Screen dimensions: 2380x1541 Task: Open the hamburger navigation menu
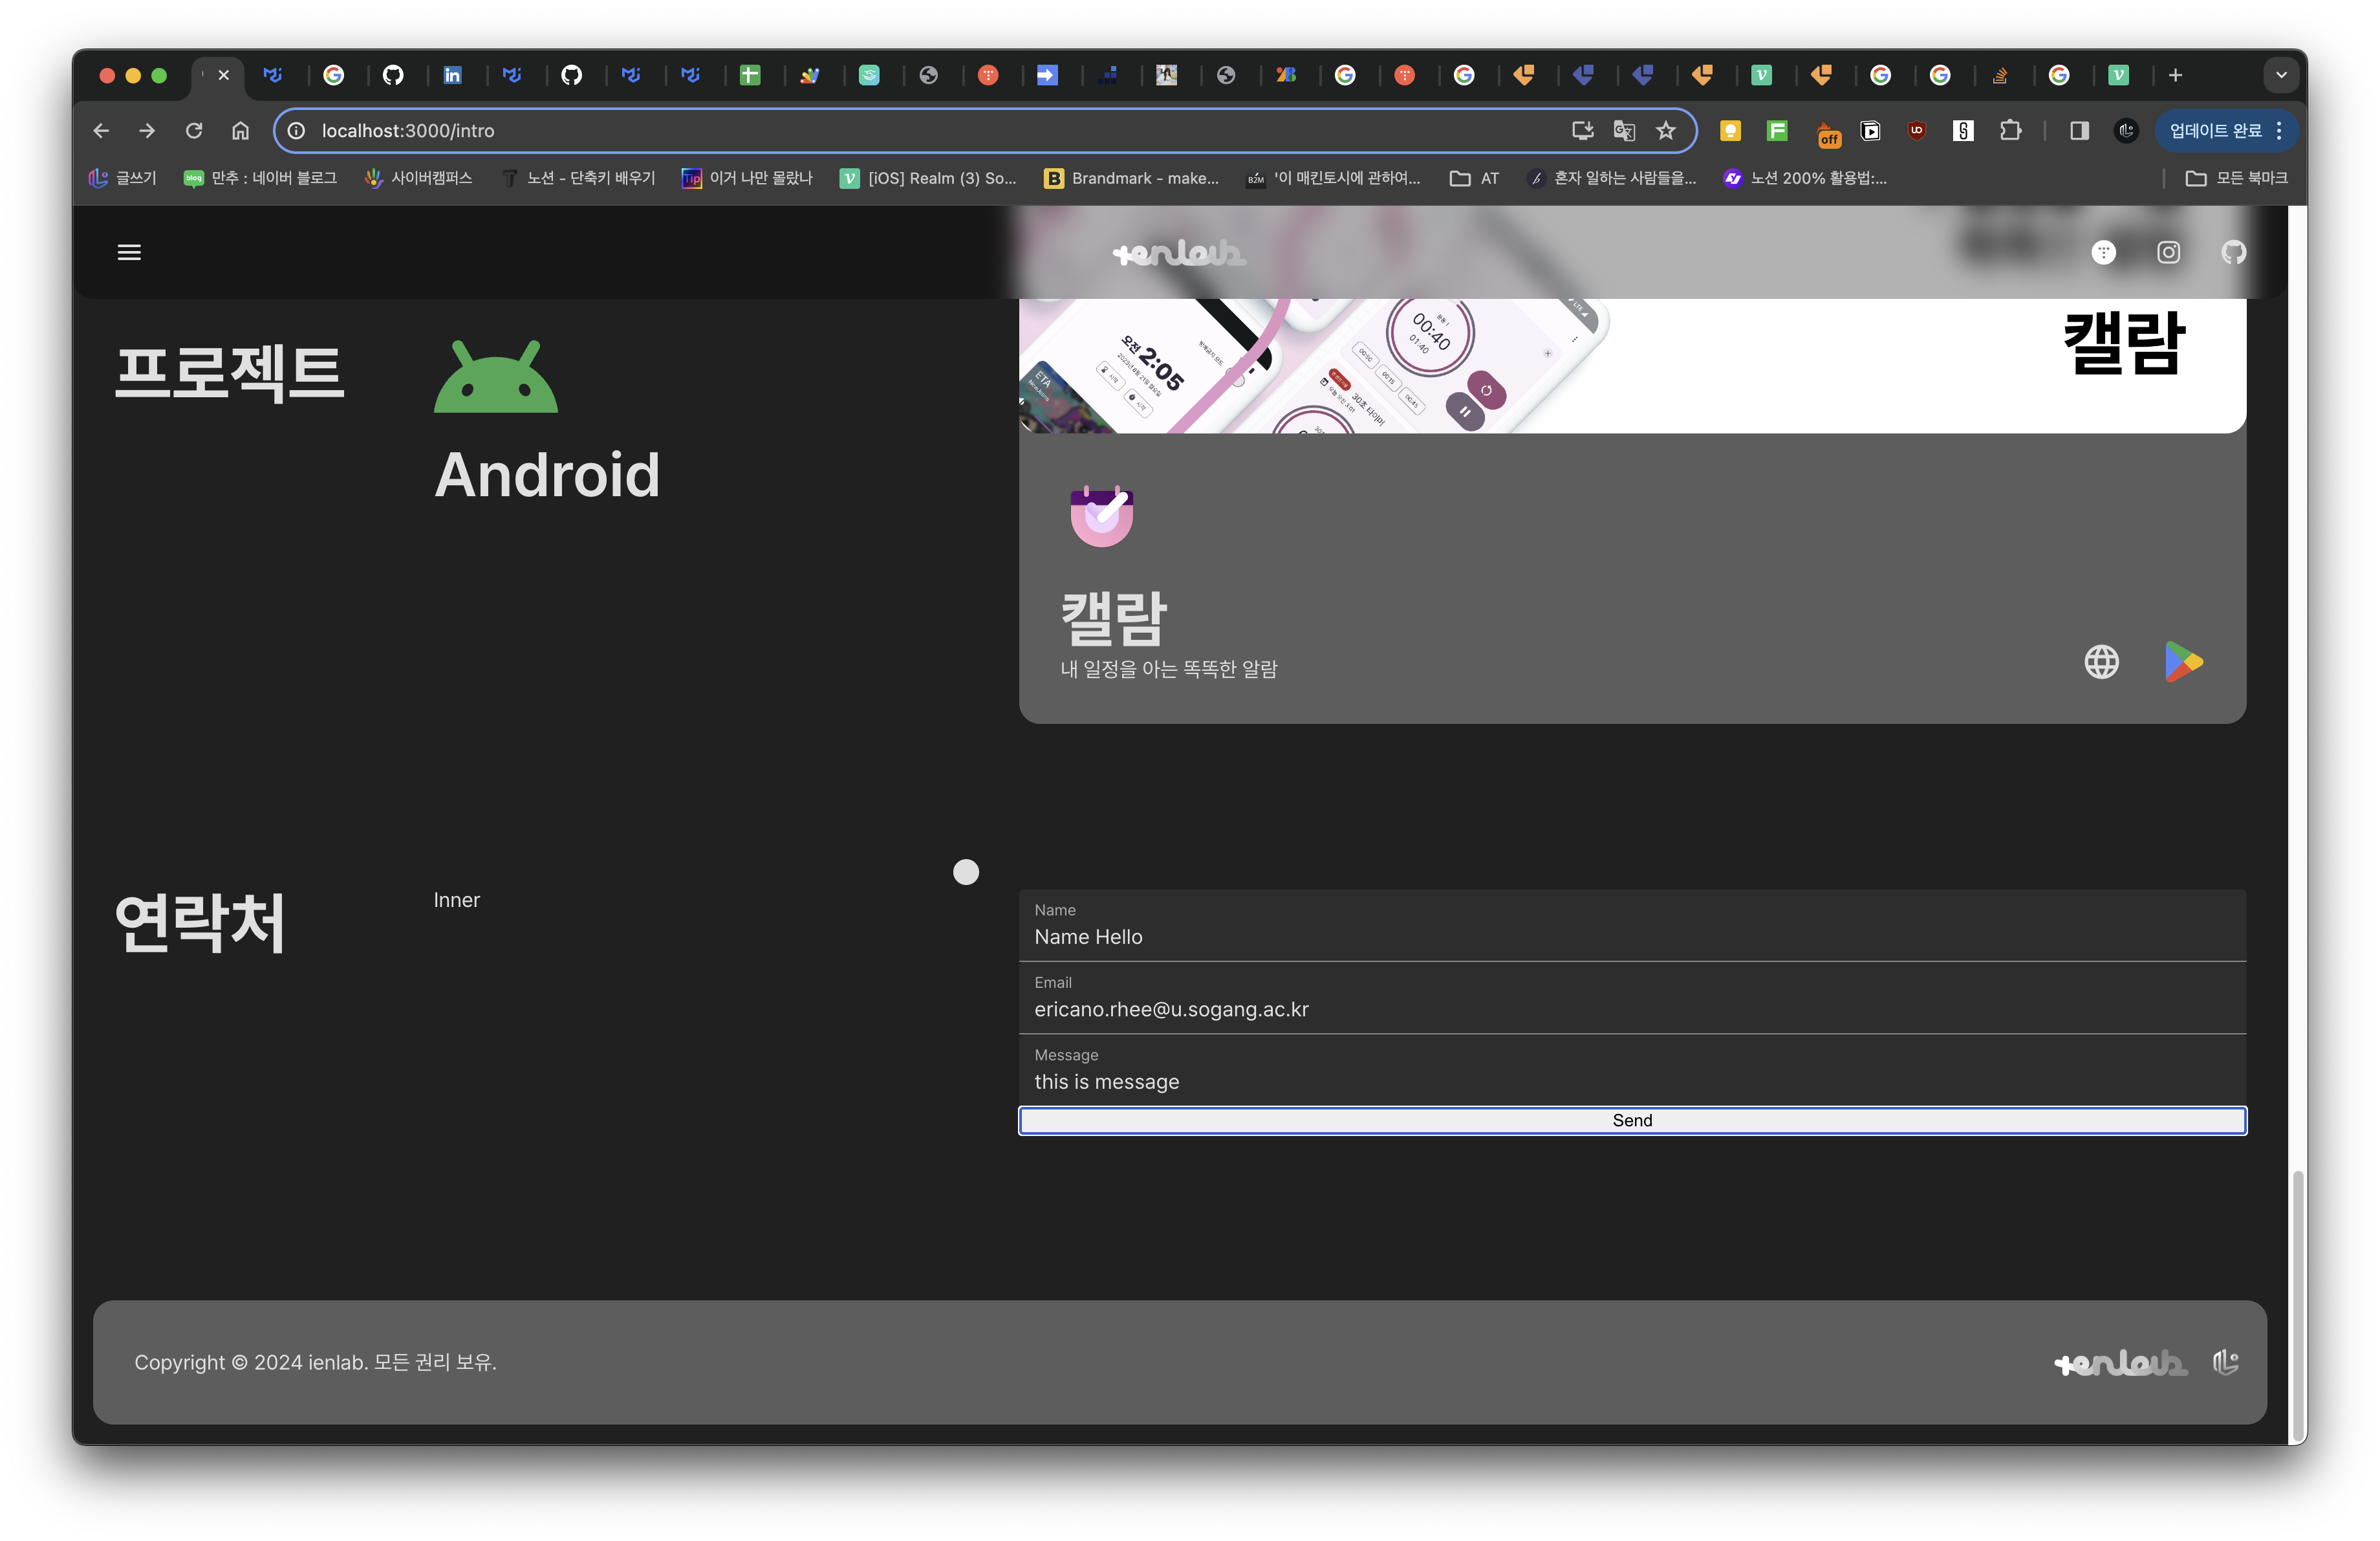[x=129, y=252]
